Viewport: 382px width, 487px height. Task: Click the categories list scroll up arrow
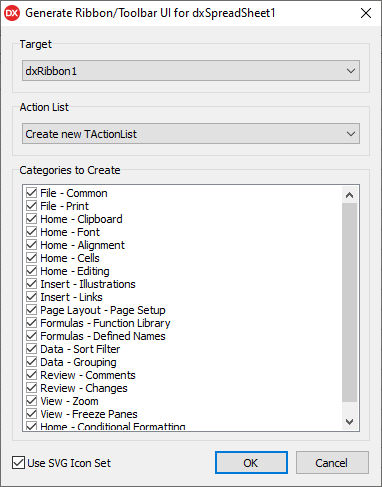click(x=349, y=195)
